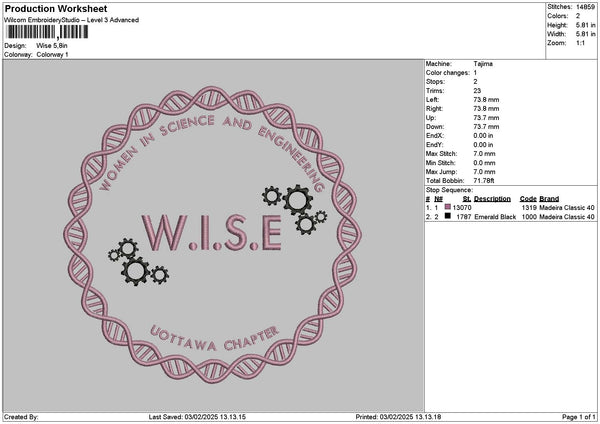Click the 'Stop Sequence:' heading

click(449, 190)
